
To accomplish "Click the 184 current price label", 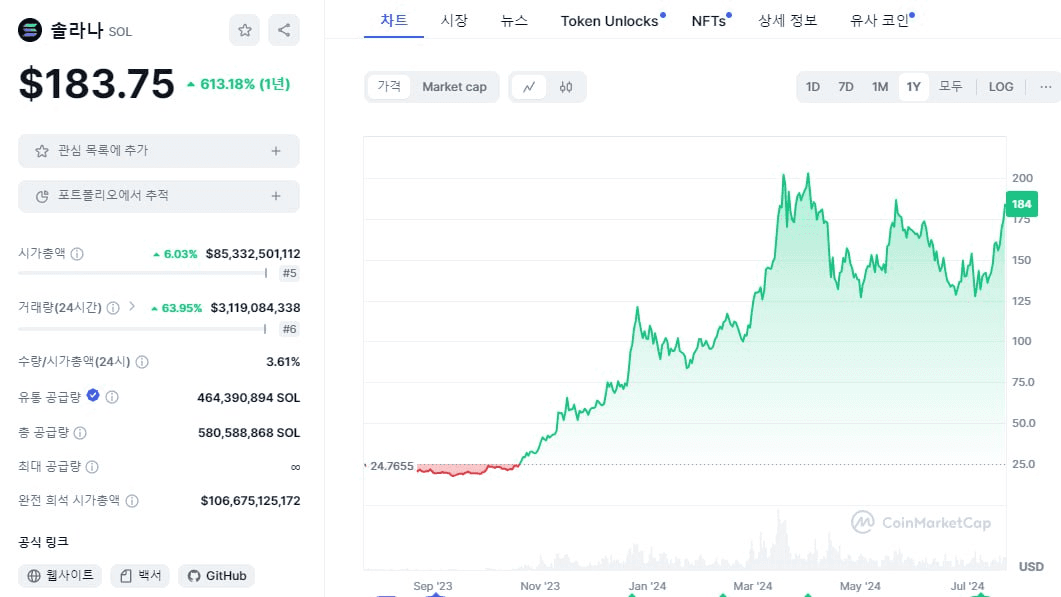I will coord(1022,204).
